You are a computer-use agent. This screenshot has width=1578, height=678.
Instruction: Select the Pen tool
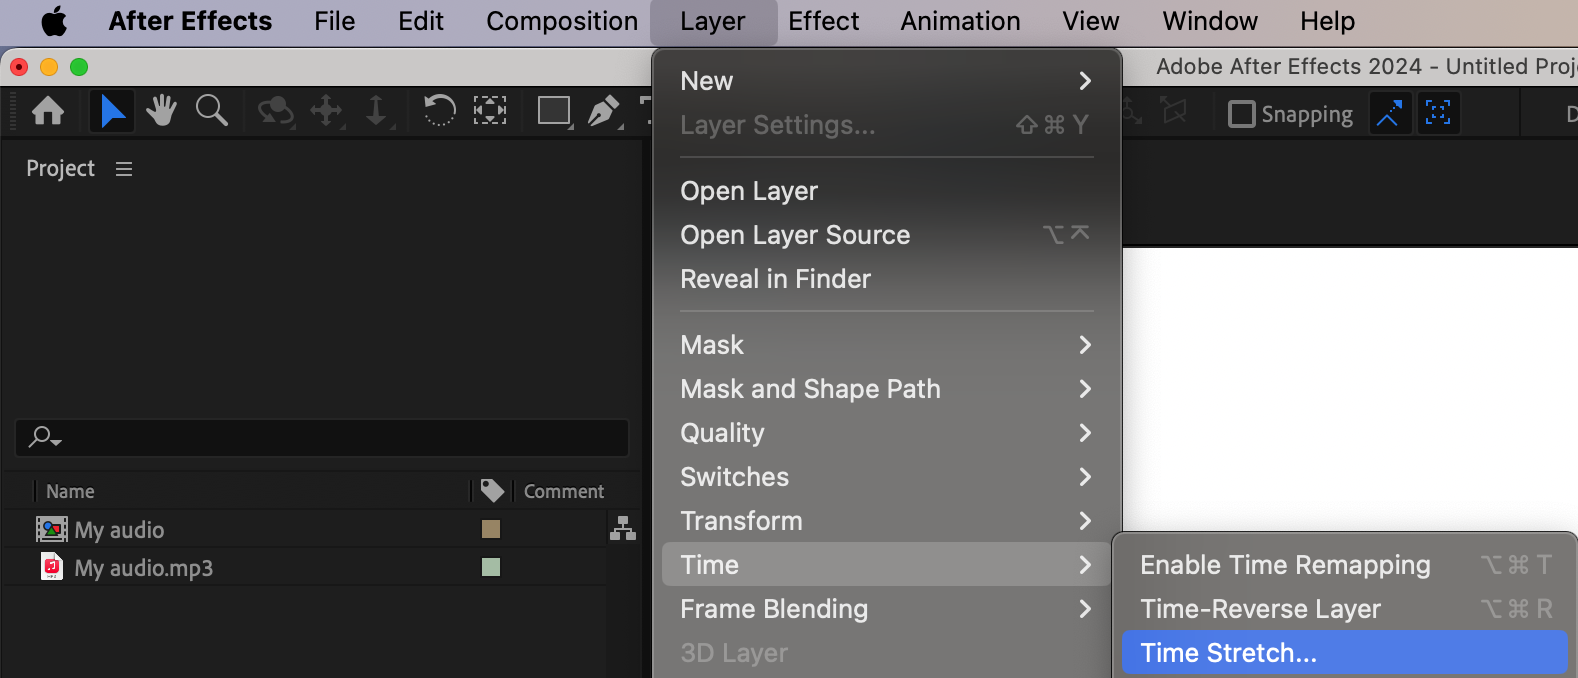(604, 111)
